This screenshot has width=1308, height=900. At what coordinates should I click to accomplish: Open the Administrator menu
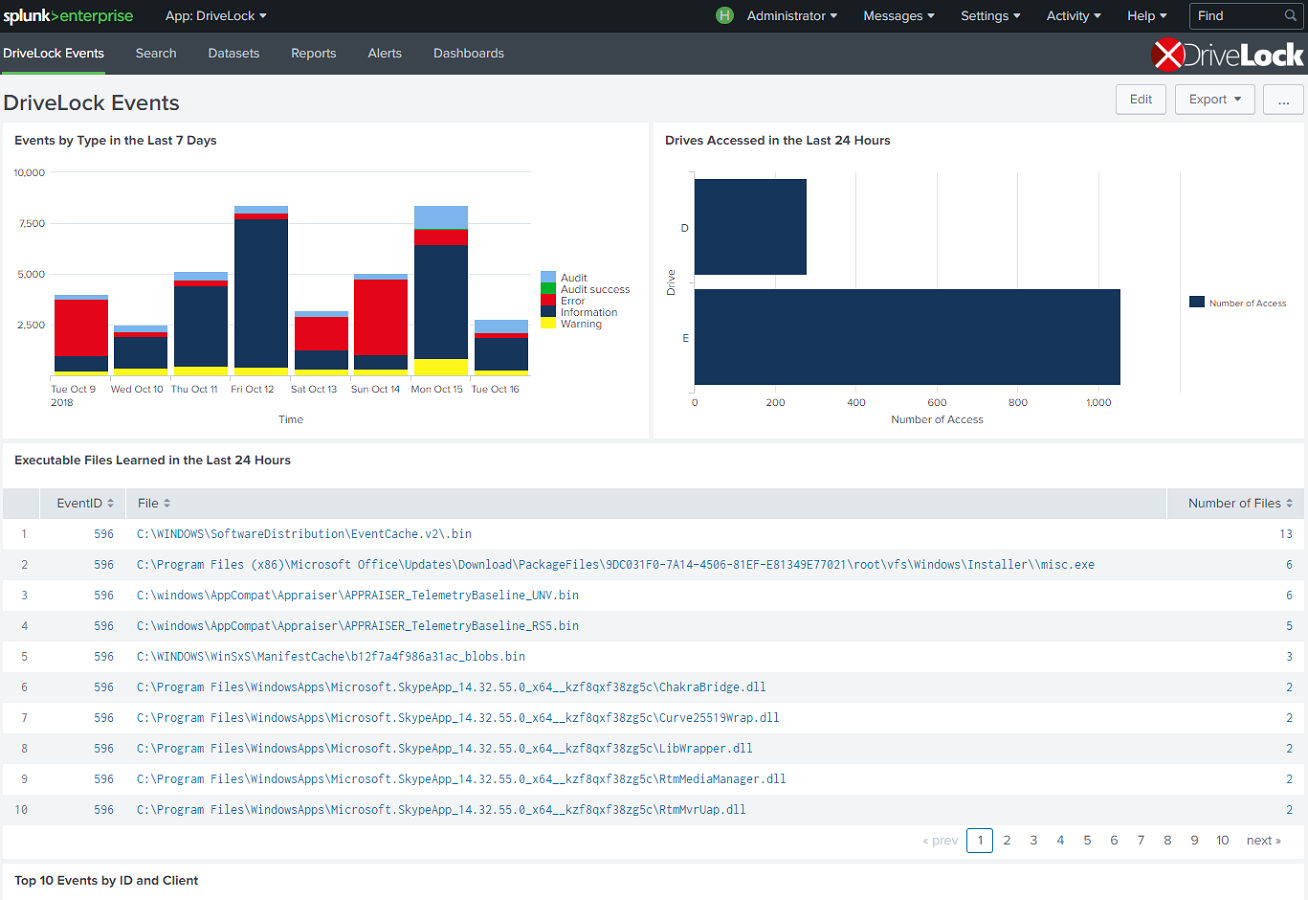tap(792, 16)
